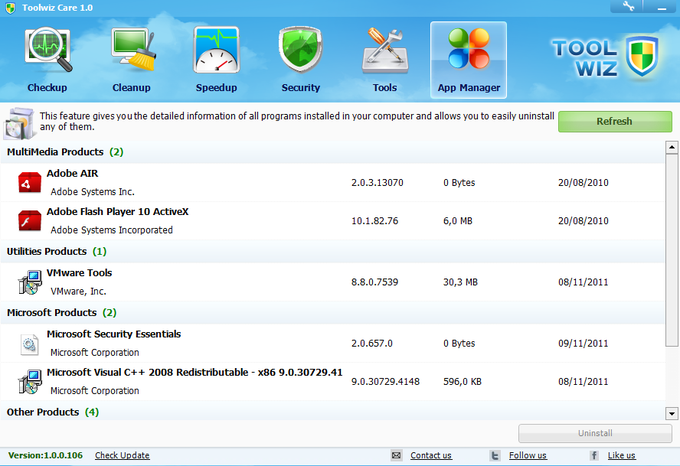Viewport: 680px width, 466px height.
Task: Open the Checkup module icon
Action: click(x=48, y=50)
